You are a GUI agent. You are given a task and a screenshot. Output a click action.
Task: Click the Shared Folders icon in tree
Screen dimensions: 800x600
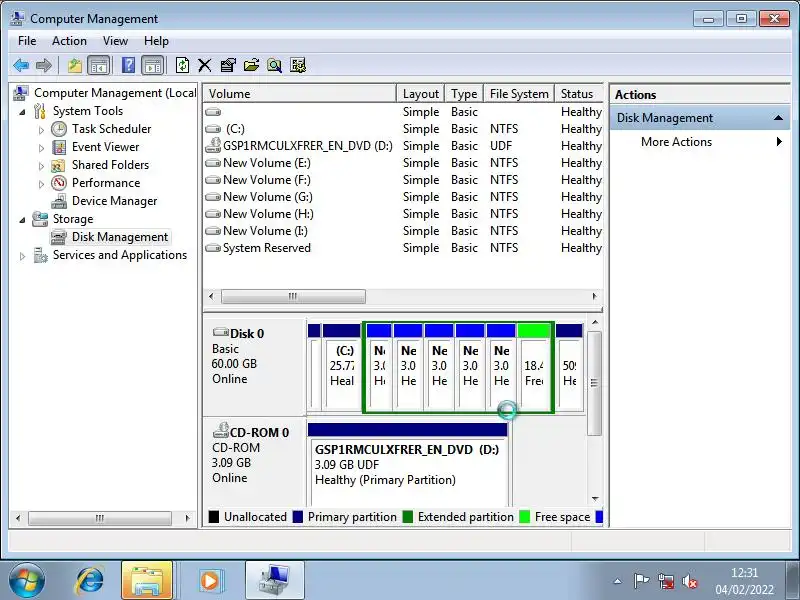click(x=58, y=165)
